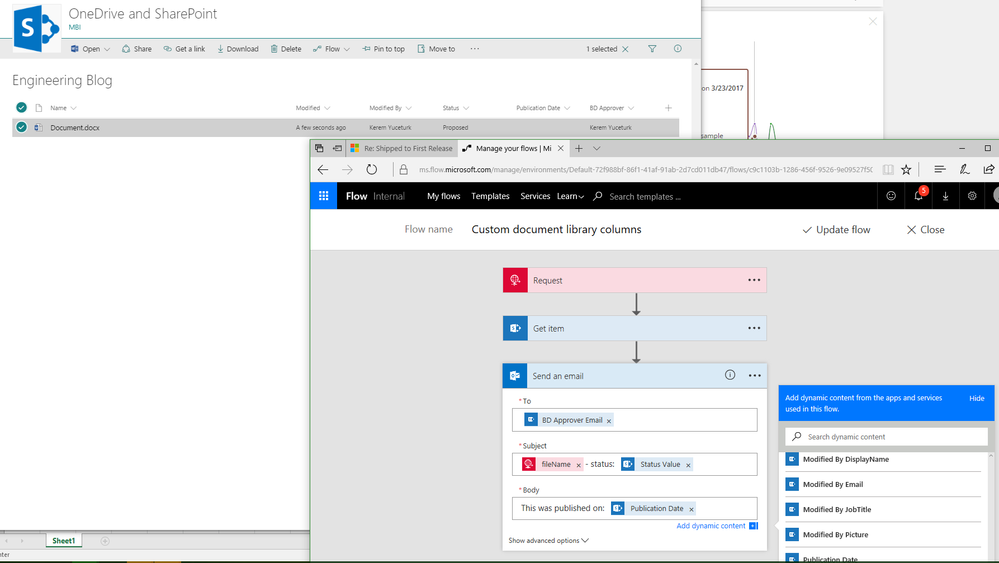The height and width of the screenshot is (563, 999).
Task: Open Document.docx file name
Action: click(x=75, y=128)
